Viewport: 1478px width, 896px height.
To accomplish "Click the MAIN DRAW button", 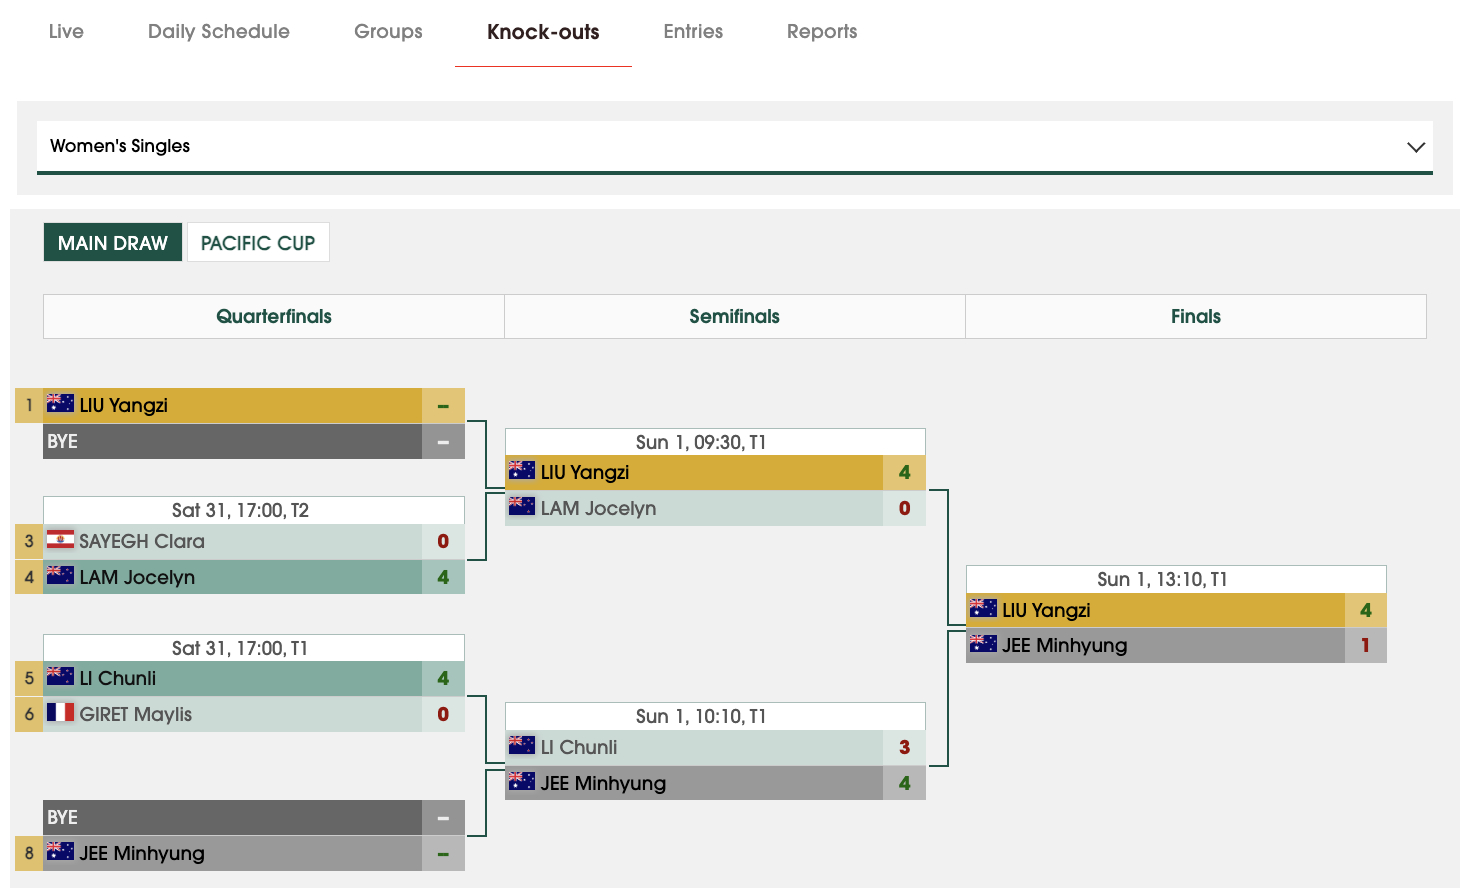I will [x=113, y=242].
